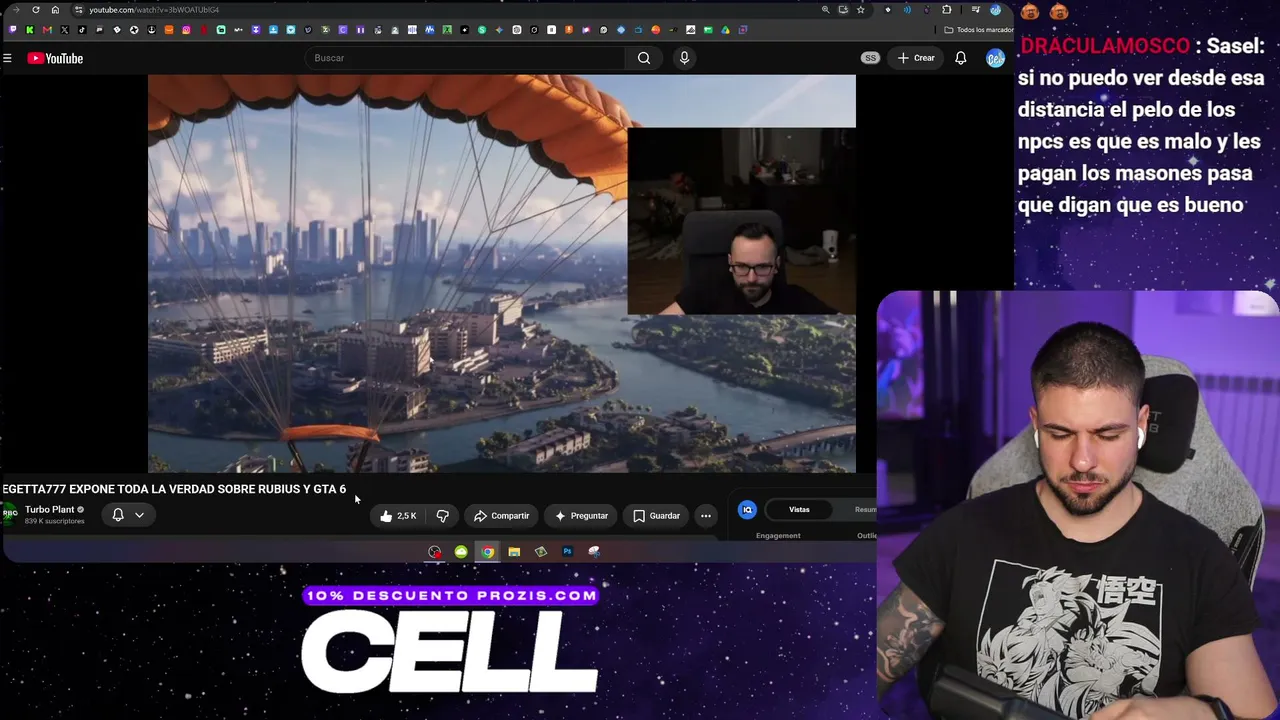Screen dimensions: 1280x720
Task: Open Photoshop from the taskbar
Action: click(567, 552)
